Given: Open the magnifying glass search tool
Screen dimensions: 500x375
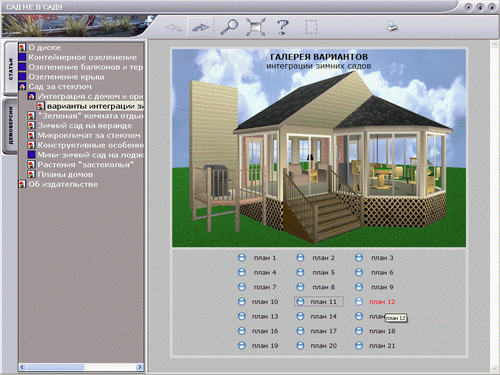Looking at the screenshot, I should [229, 27].
